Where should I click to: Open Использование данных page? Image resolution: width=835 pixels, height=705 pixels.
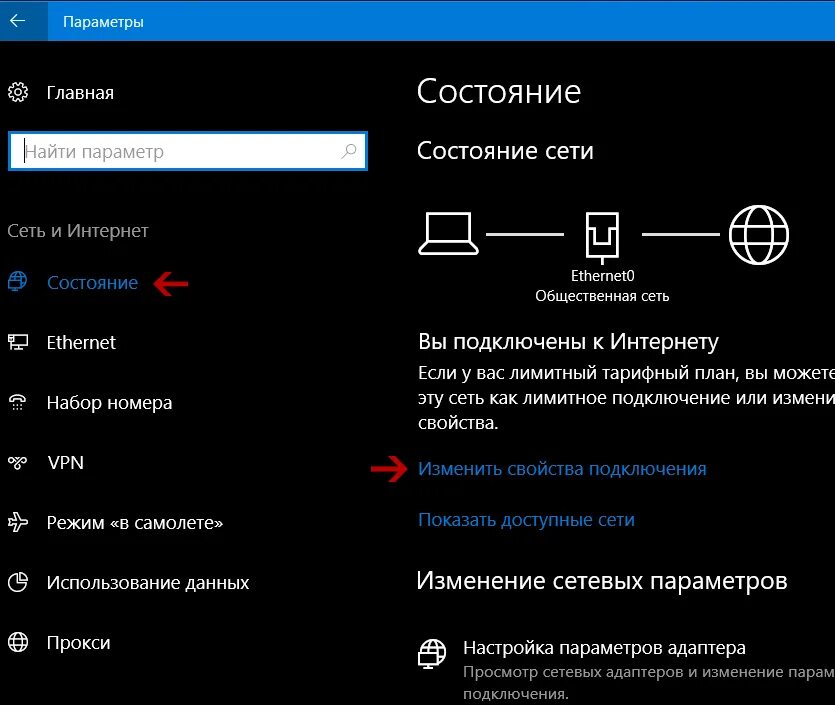point(148,583)
